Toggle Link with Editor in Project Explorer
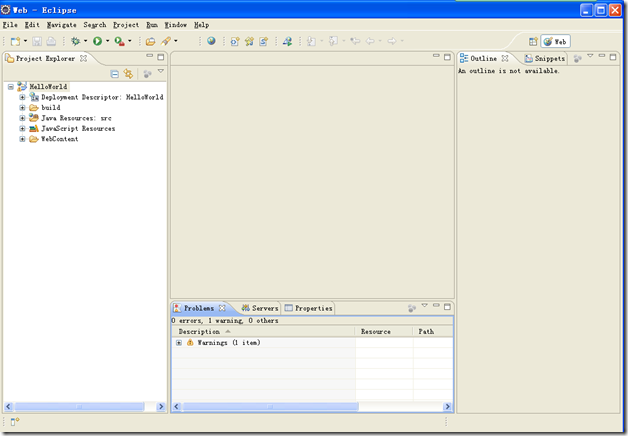 (128, 74)
